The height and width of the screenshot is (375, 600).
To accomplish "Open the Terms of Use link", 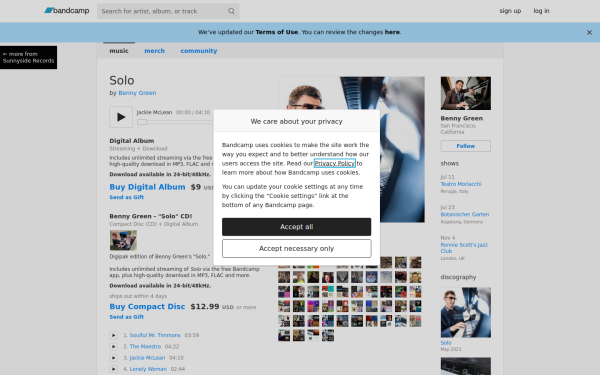I will [276, 32].
